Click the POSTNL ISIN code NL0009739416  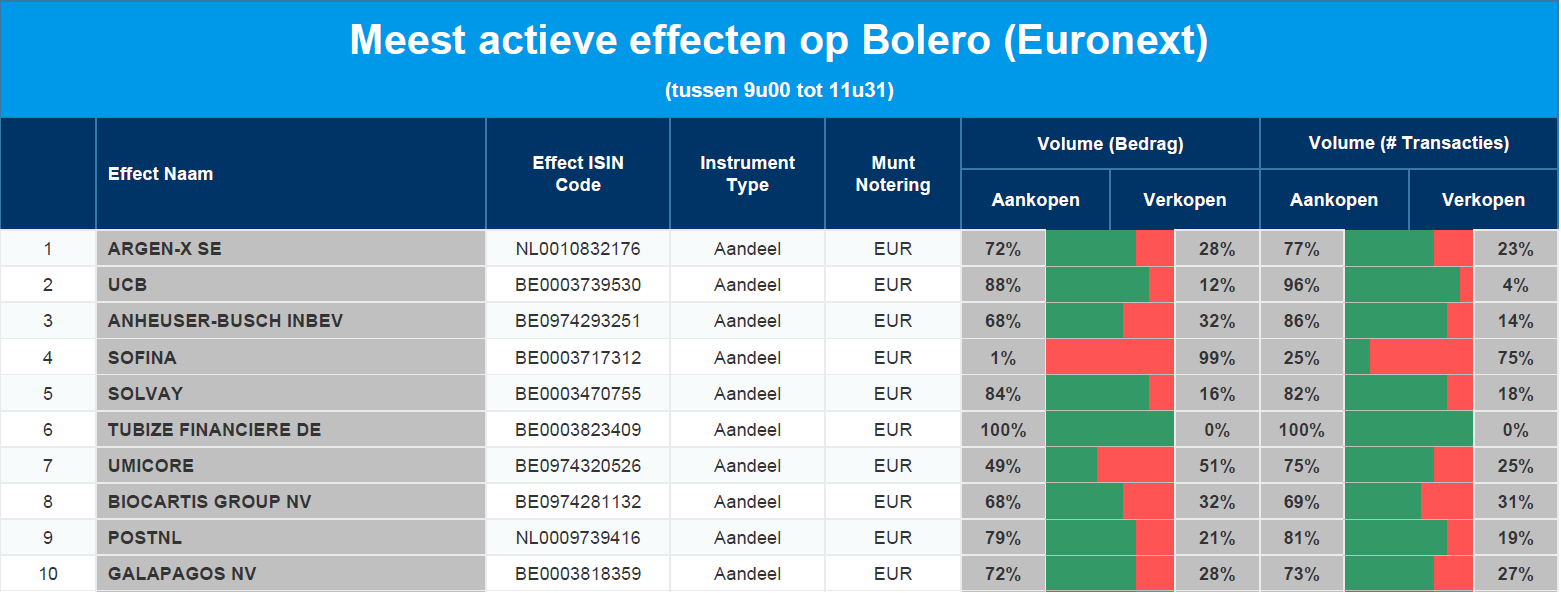pos(578,538)
